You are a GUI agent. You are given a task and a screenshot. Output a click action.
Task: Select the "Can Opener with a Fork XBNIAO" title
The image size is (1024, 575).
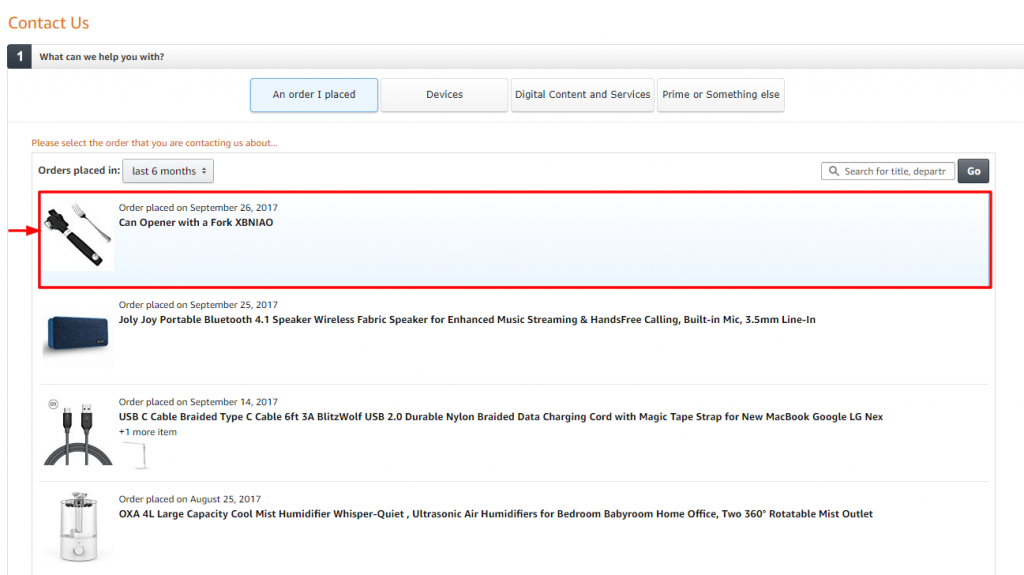click(196, 222)
